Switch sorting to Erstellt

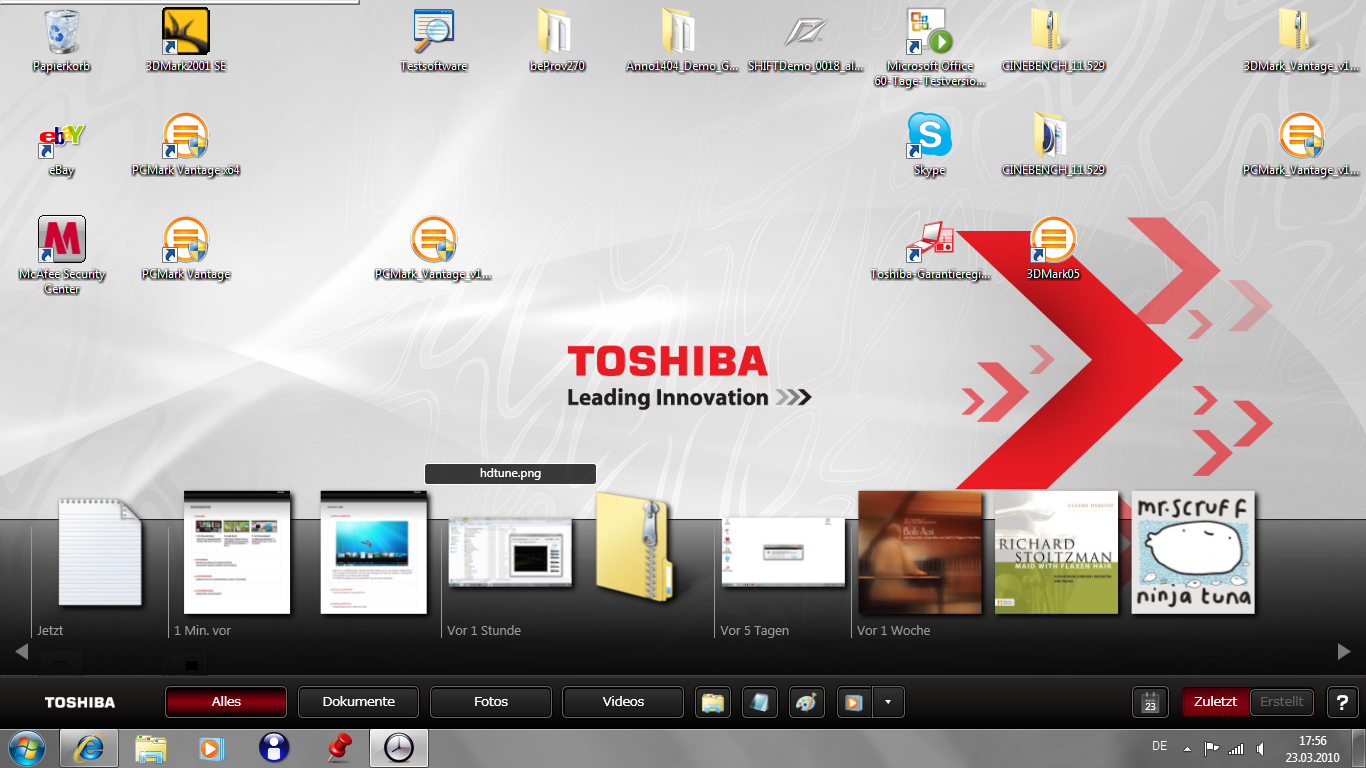tap(1282, 702)
